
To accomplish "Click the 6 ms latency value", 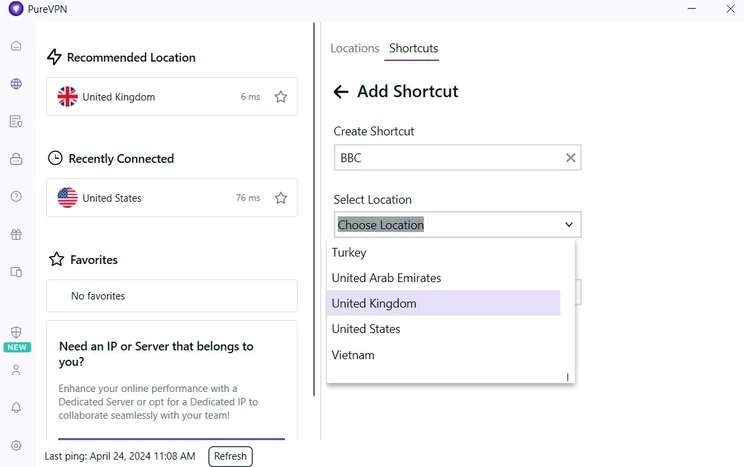I will click(250, 97).
